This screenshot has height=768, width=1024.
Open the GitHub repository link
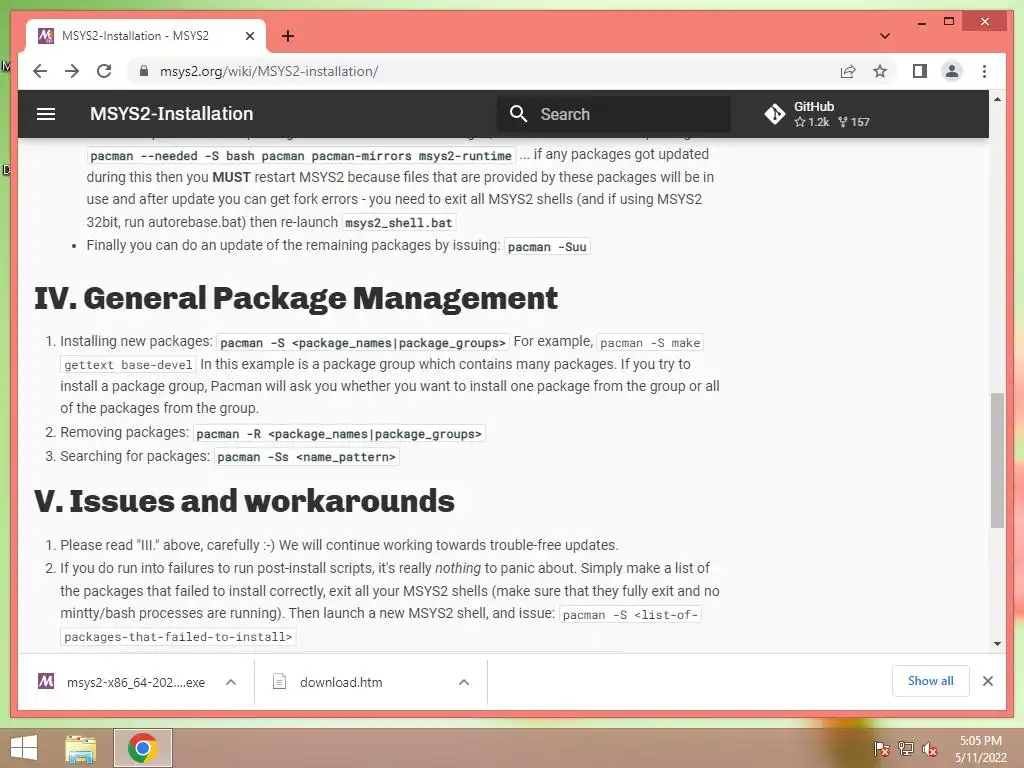(817, 114)
